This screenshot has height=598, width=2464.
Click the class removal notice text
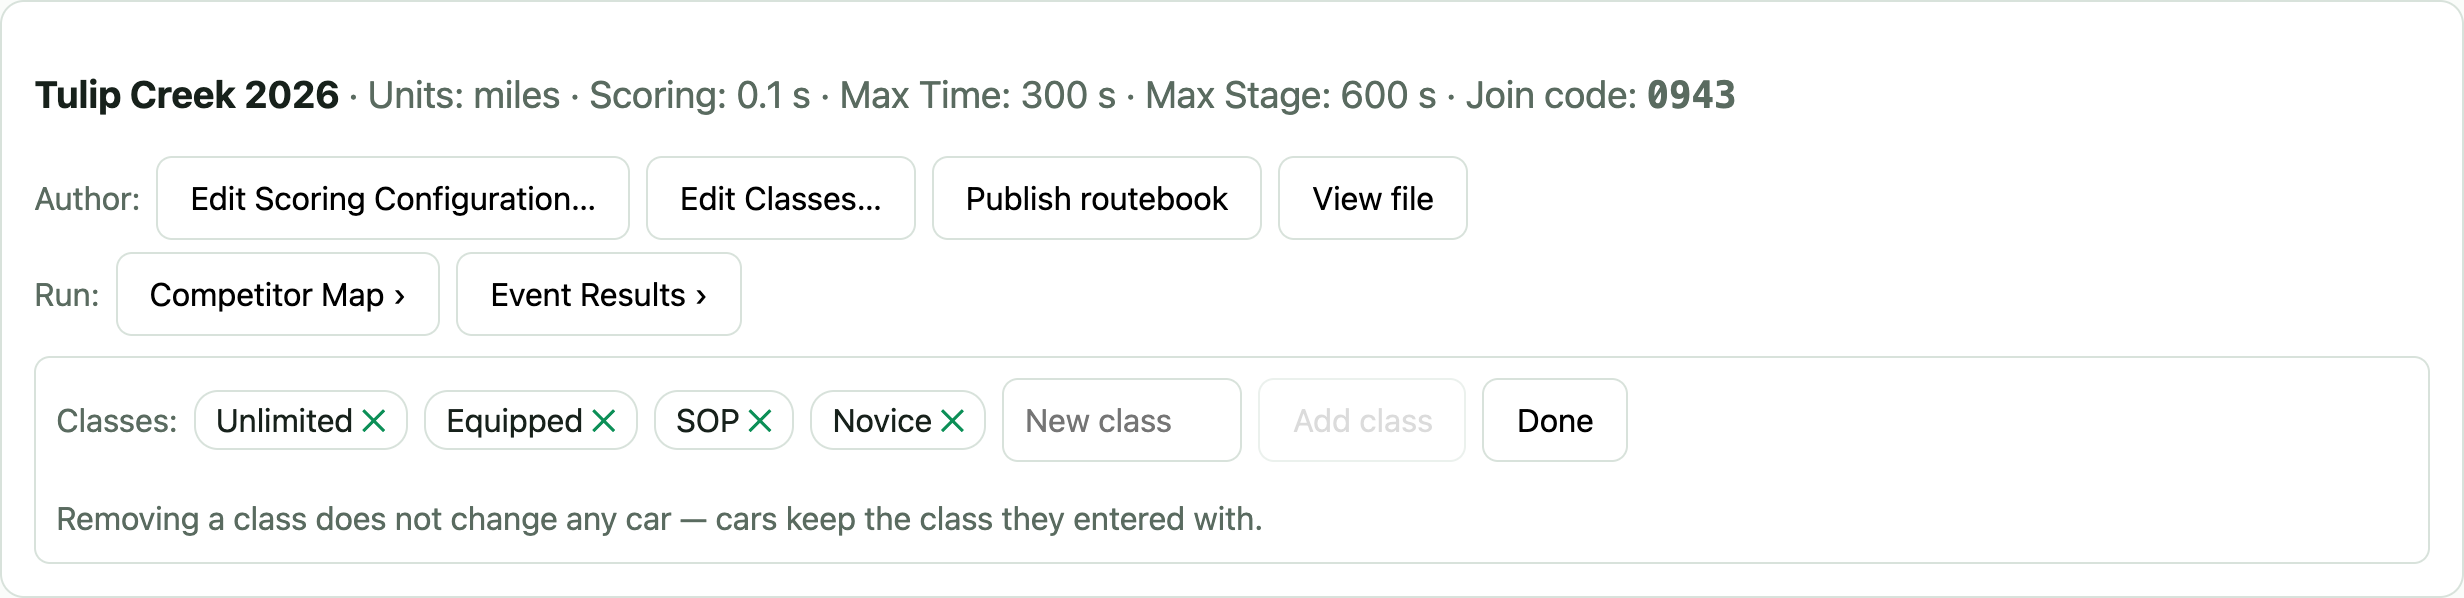pos(659,519)
